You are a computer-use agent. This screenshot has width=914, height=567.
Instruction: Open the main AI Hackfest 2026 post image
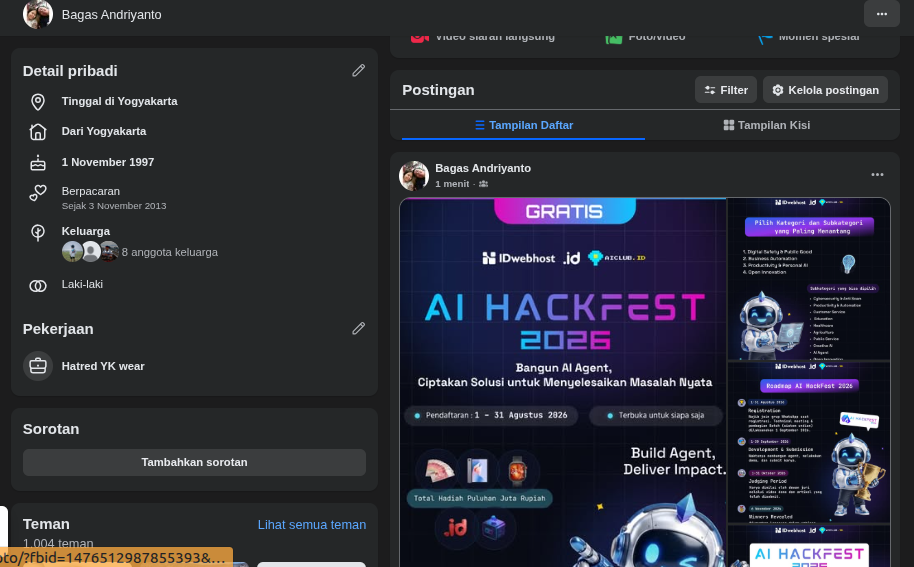(x=563, y=382)
